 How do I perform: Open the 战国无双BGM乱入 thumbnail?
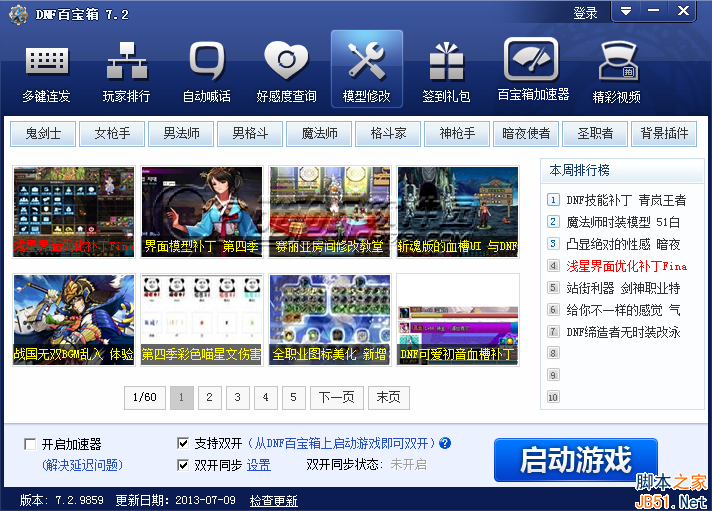tap(74, 320)
